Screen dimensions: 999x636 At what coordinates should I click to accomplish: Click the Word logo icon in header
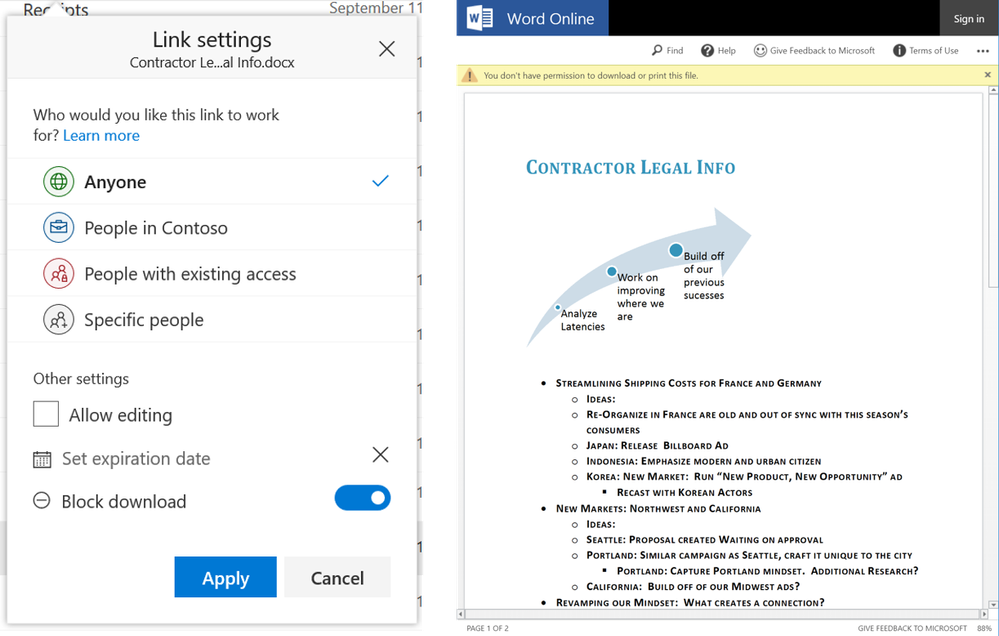tap(480, 18)
